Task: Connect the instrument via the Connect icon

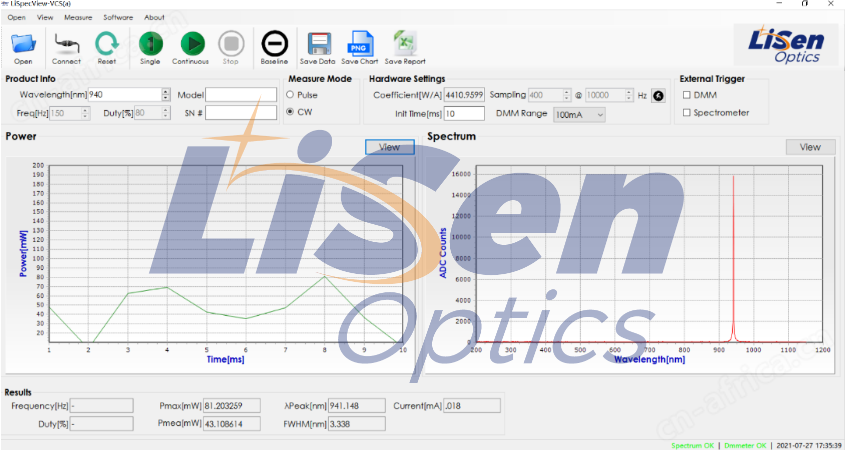Action: 66,44
